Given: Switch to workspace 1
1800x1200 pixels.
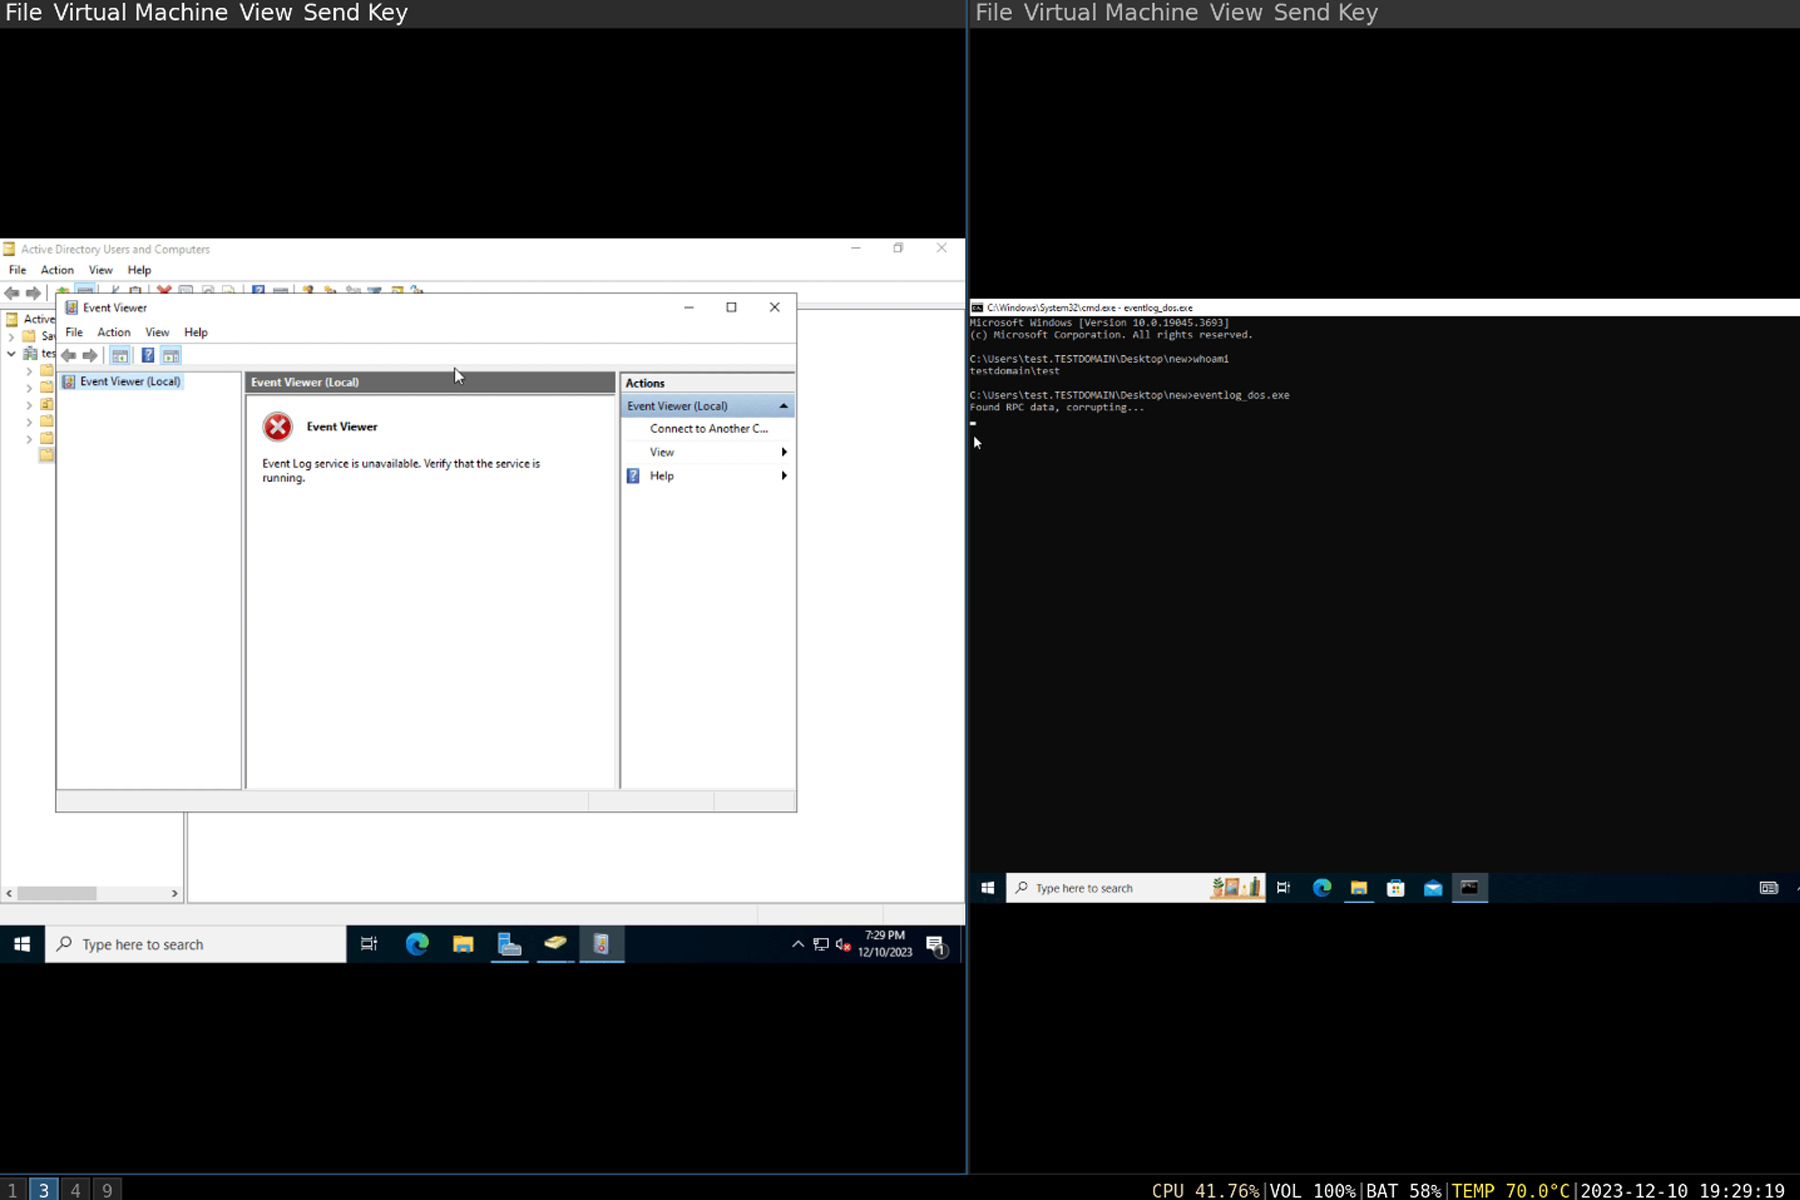Looking at the screenshot, I should click(x=12, y=1190).
